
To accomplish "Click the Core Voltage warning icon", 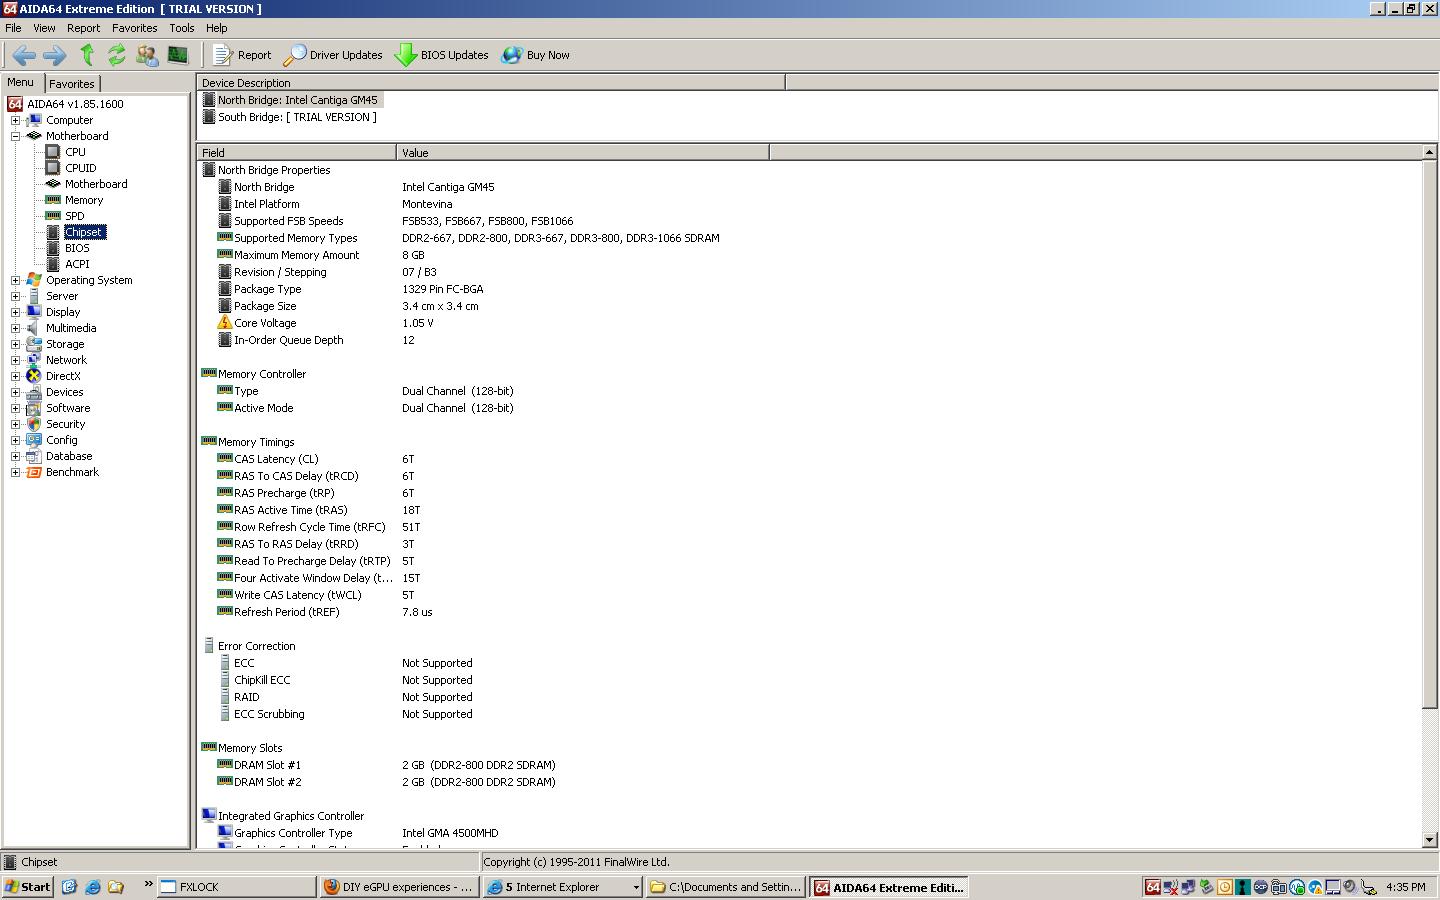I will point(224,323).
